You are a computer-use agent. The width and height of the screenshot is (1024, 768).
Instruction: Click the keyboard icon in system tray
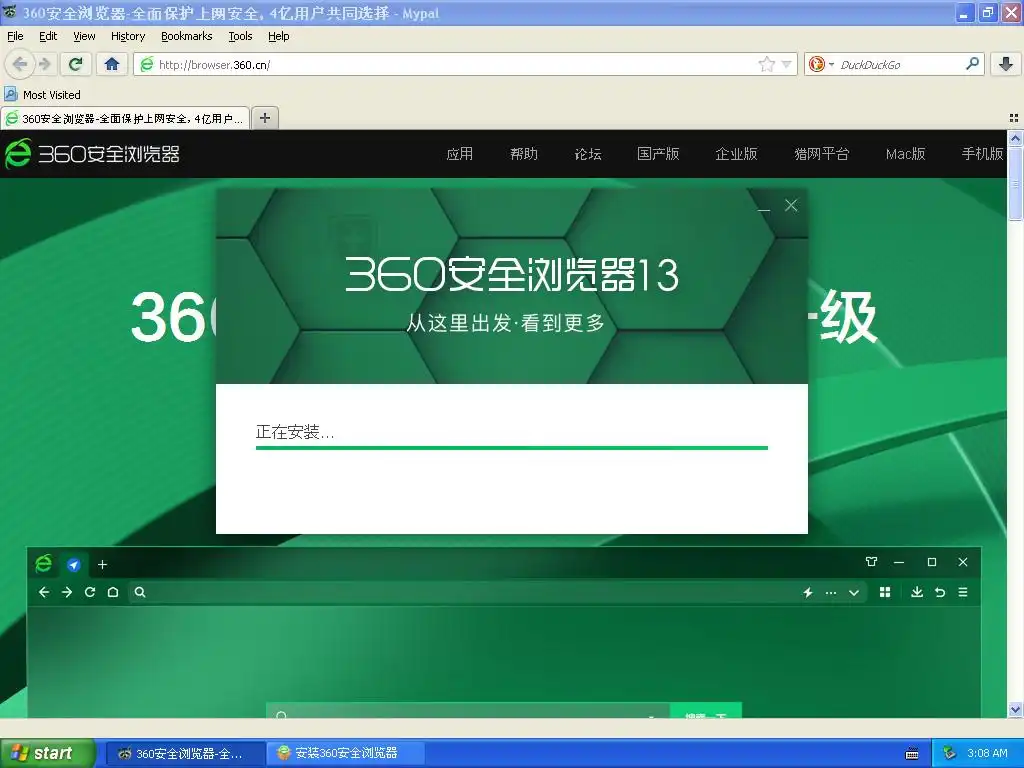[912, 754]
